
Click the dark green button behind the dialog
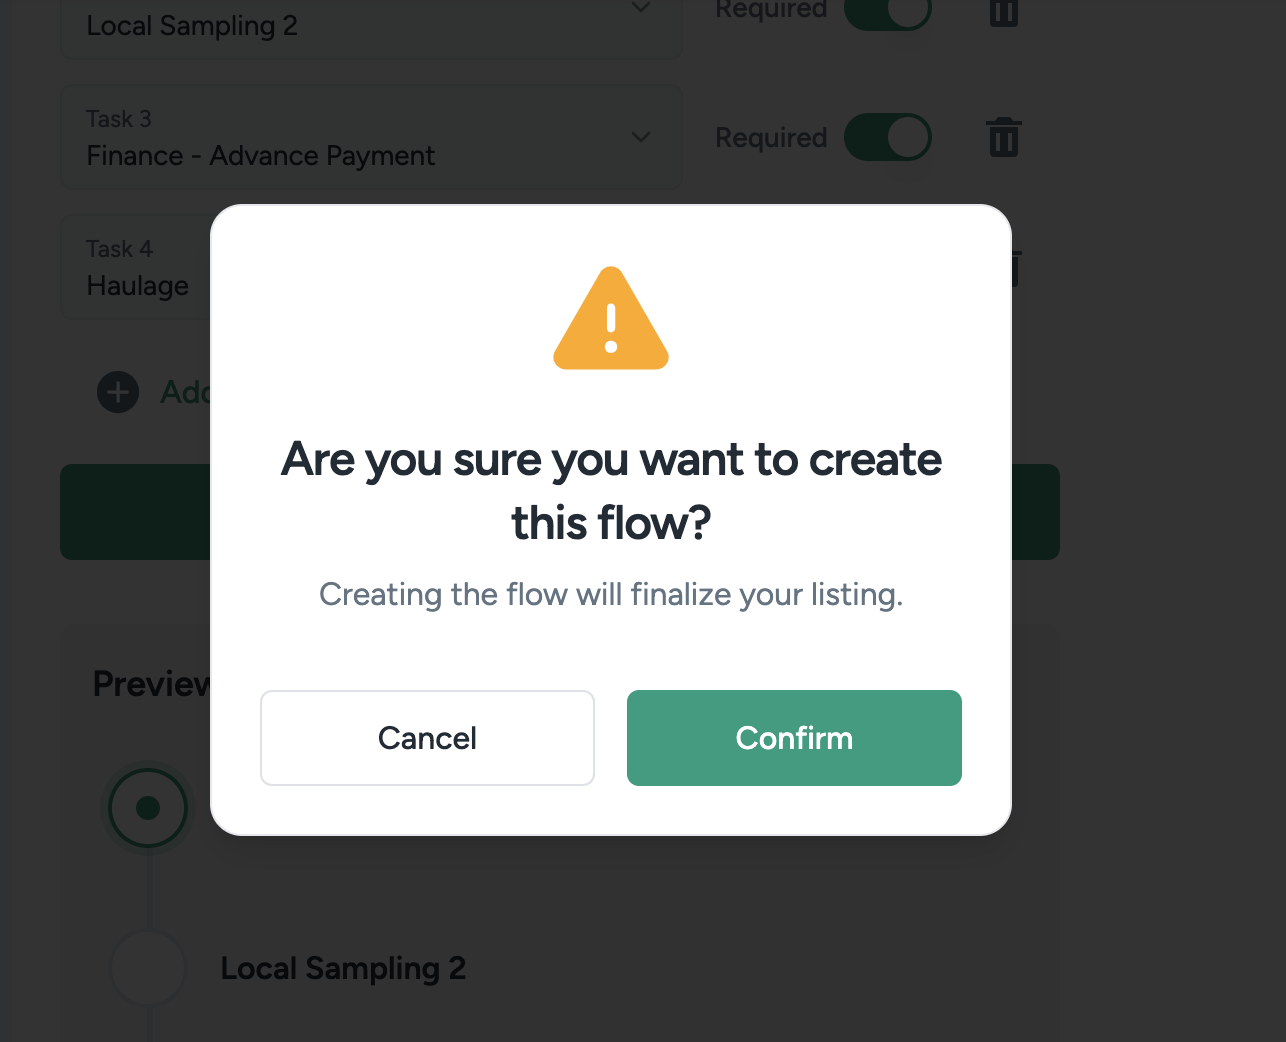tap(135, 512)
